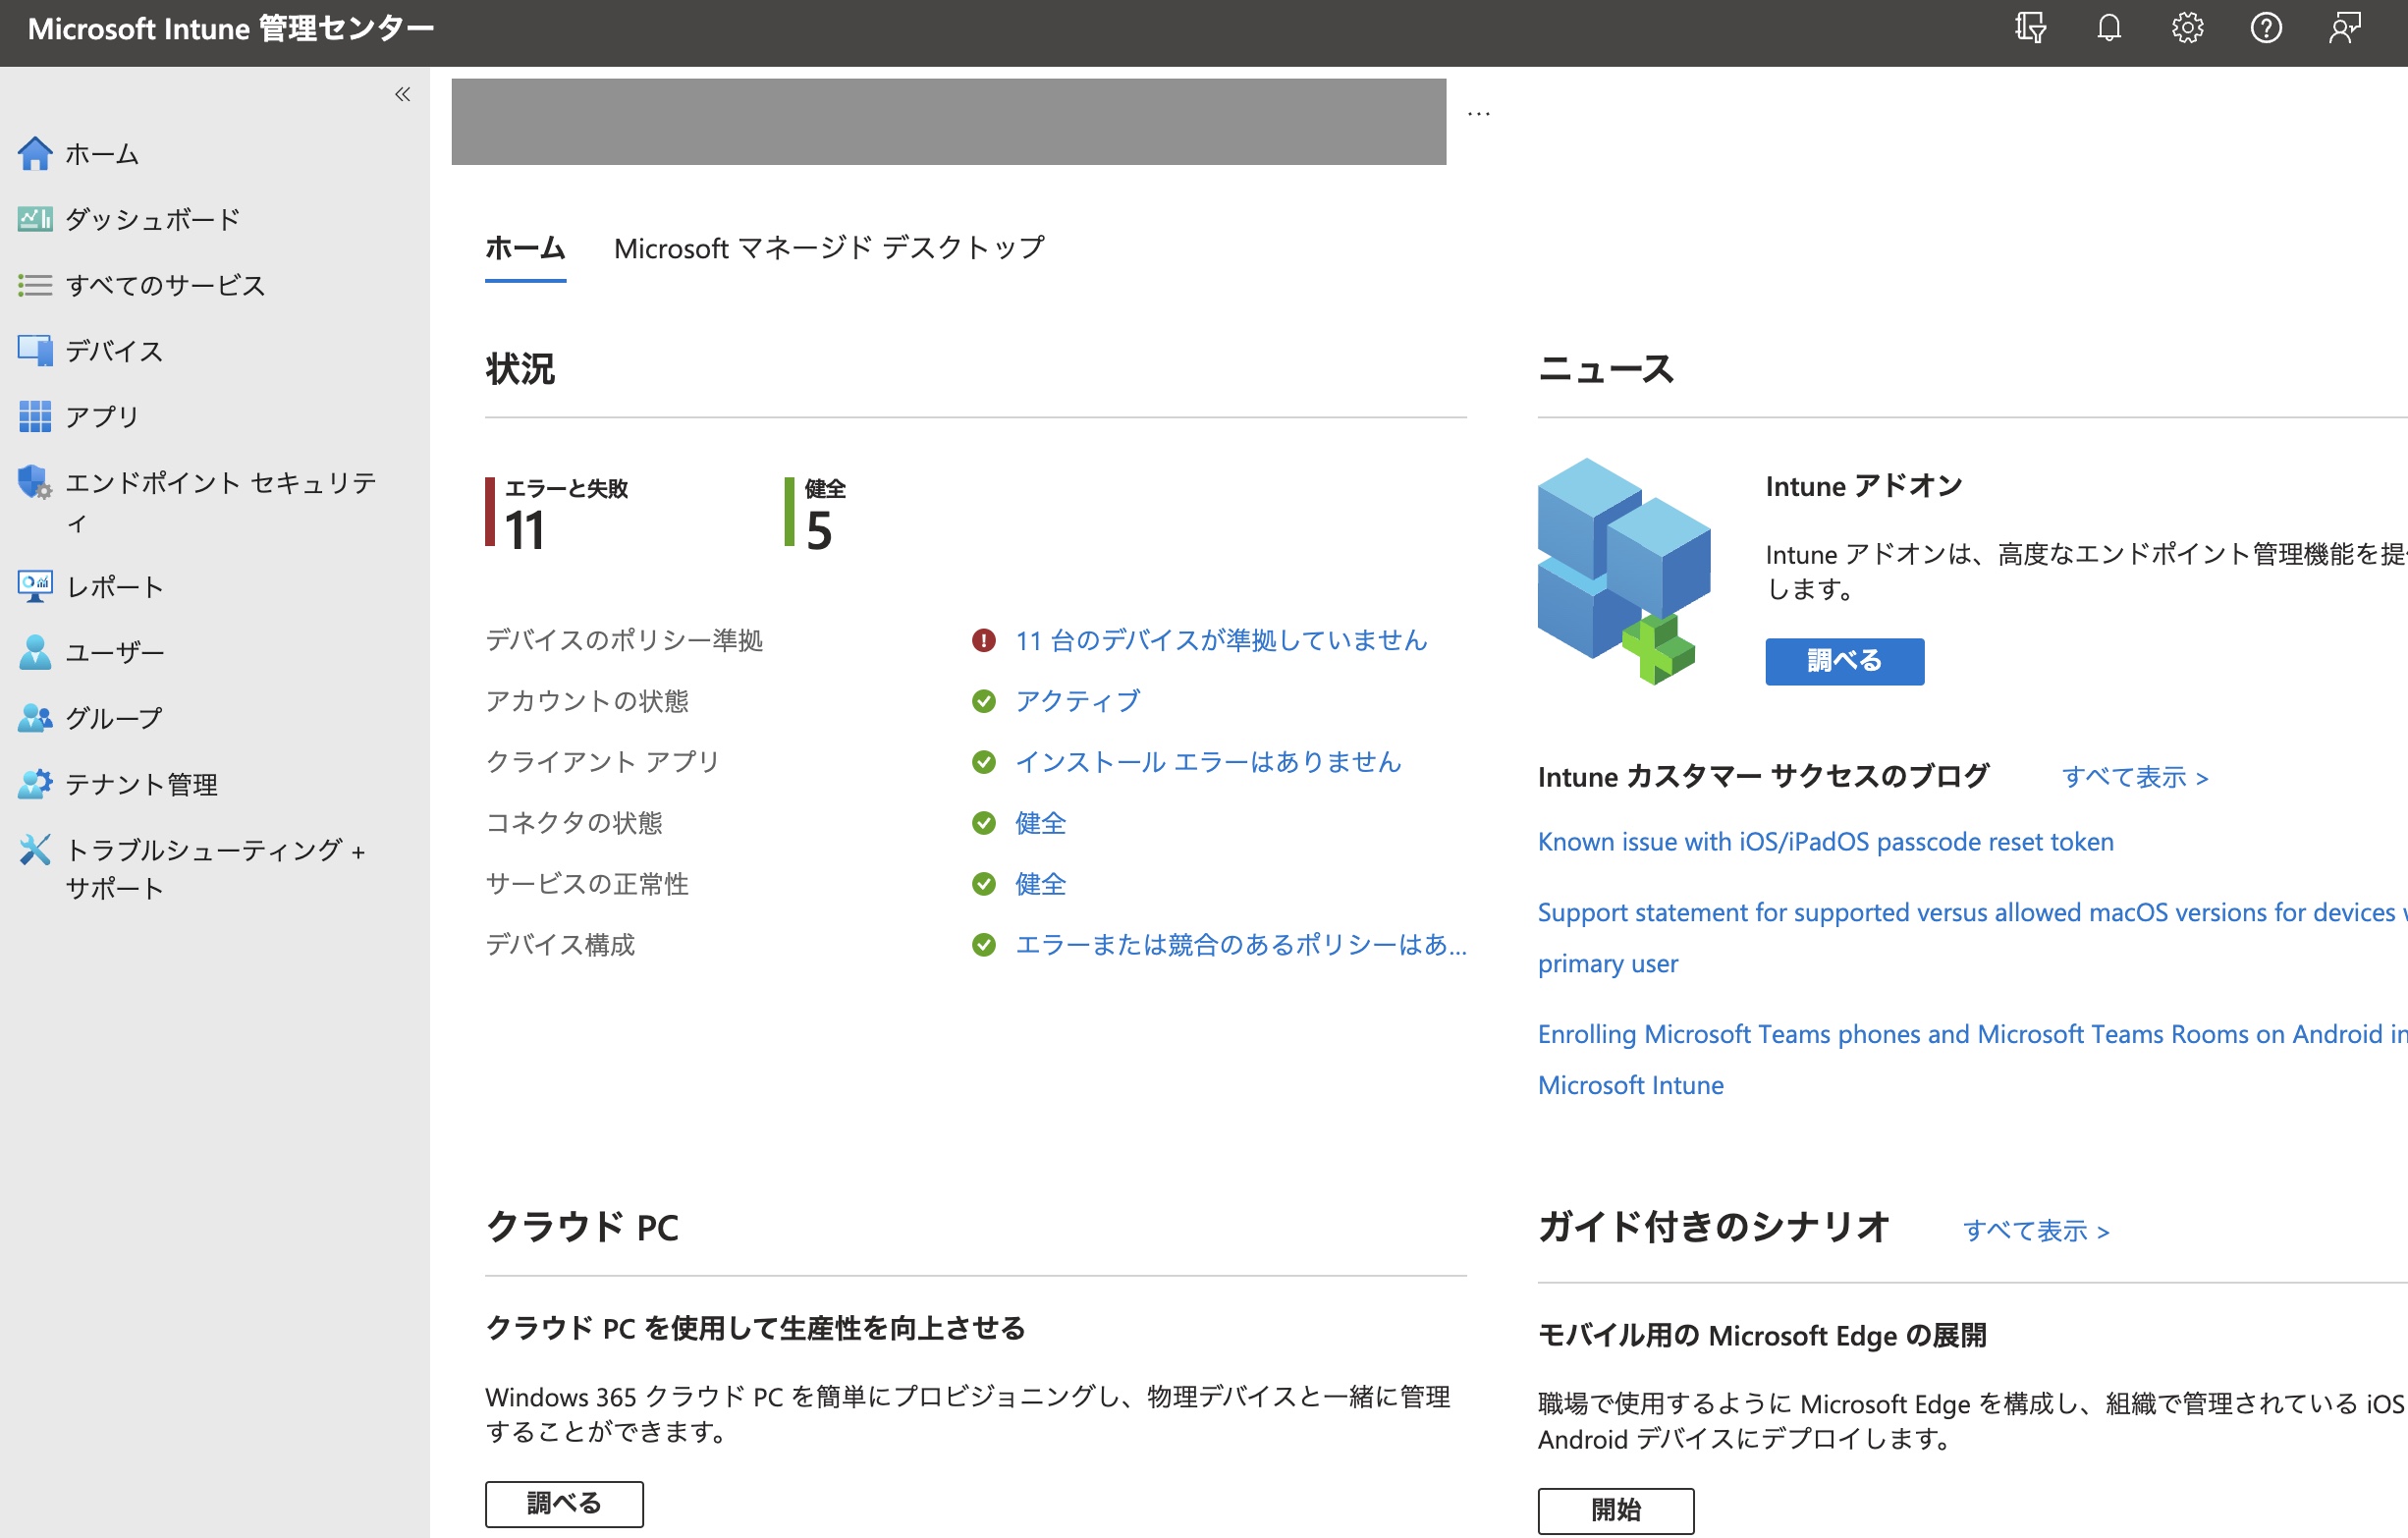Click the デバイス monitor icon
Screen dimensions: 2408x1538
pos(35,350)
